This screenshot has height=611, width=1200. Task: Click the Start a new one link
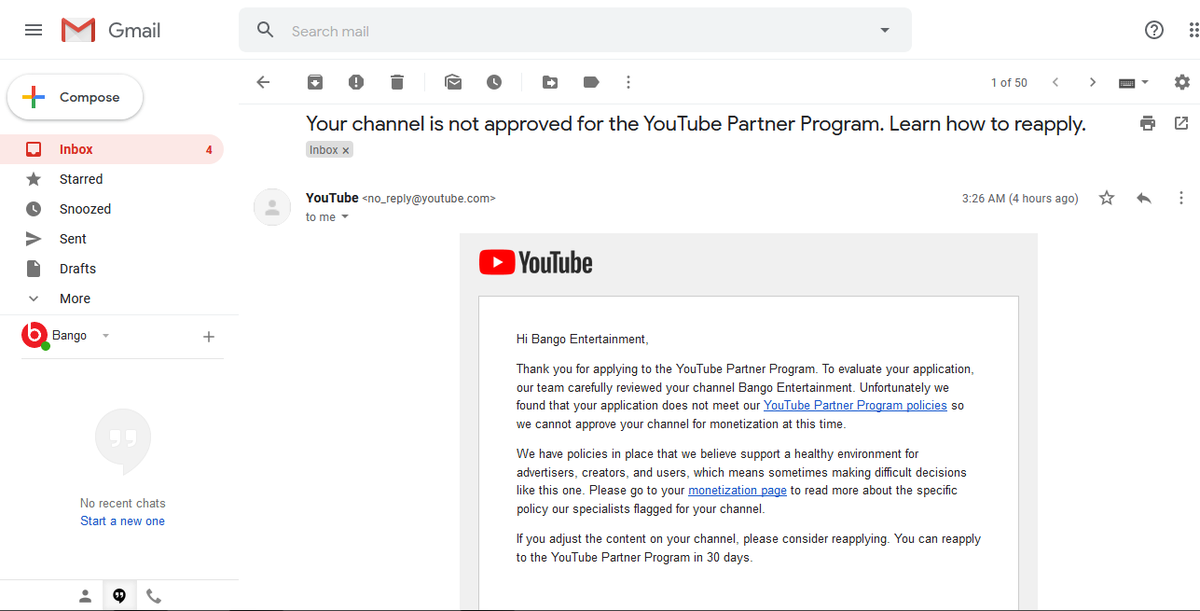click(123, 521)
